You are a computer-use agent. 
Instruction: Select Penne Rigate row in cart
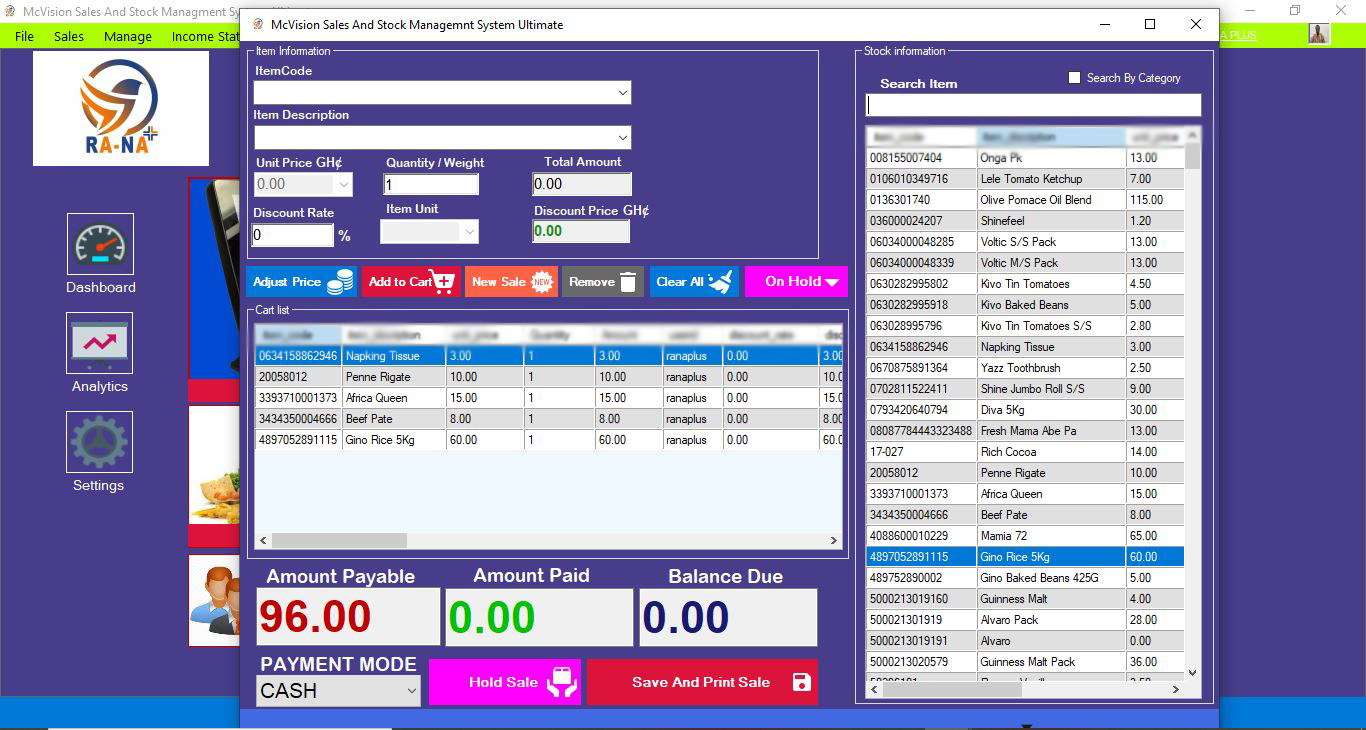coord(548,377)
